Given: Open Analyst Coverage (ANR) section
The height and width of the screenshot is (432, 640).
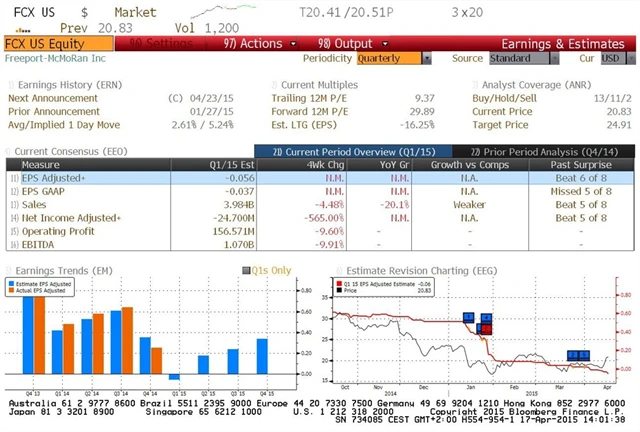Looking at the screenshot, I should [532, 85].
